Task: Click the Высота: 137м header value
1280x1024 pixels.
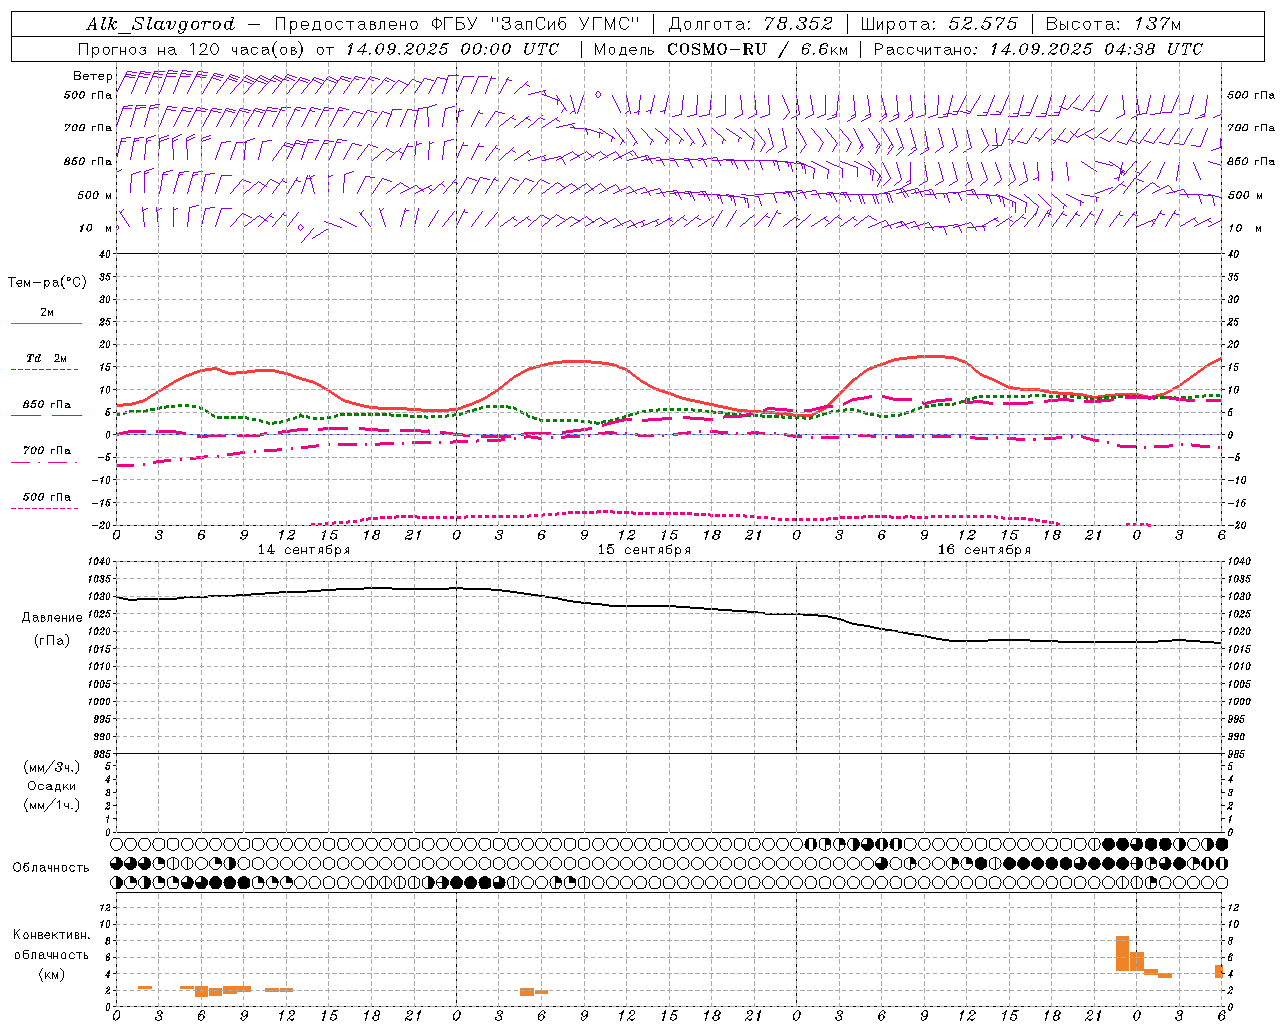Action: (1114, 24)
